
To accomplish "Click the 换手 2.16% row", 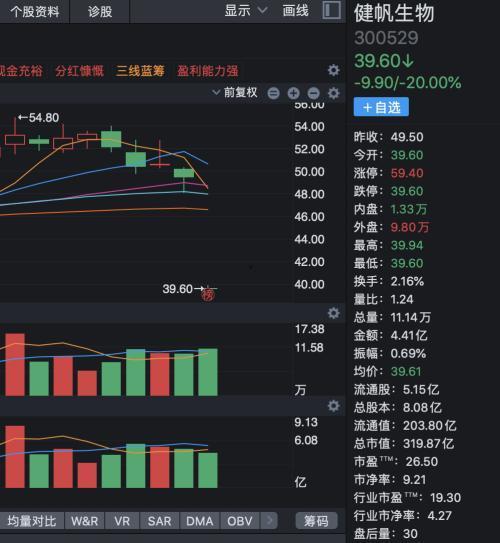I will pos(389,281).
